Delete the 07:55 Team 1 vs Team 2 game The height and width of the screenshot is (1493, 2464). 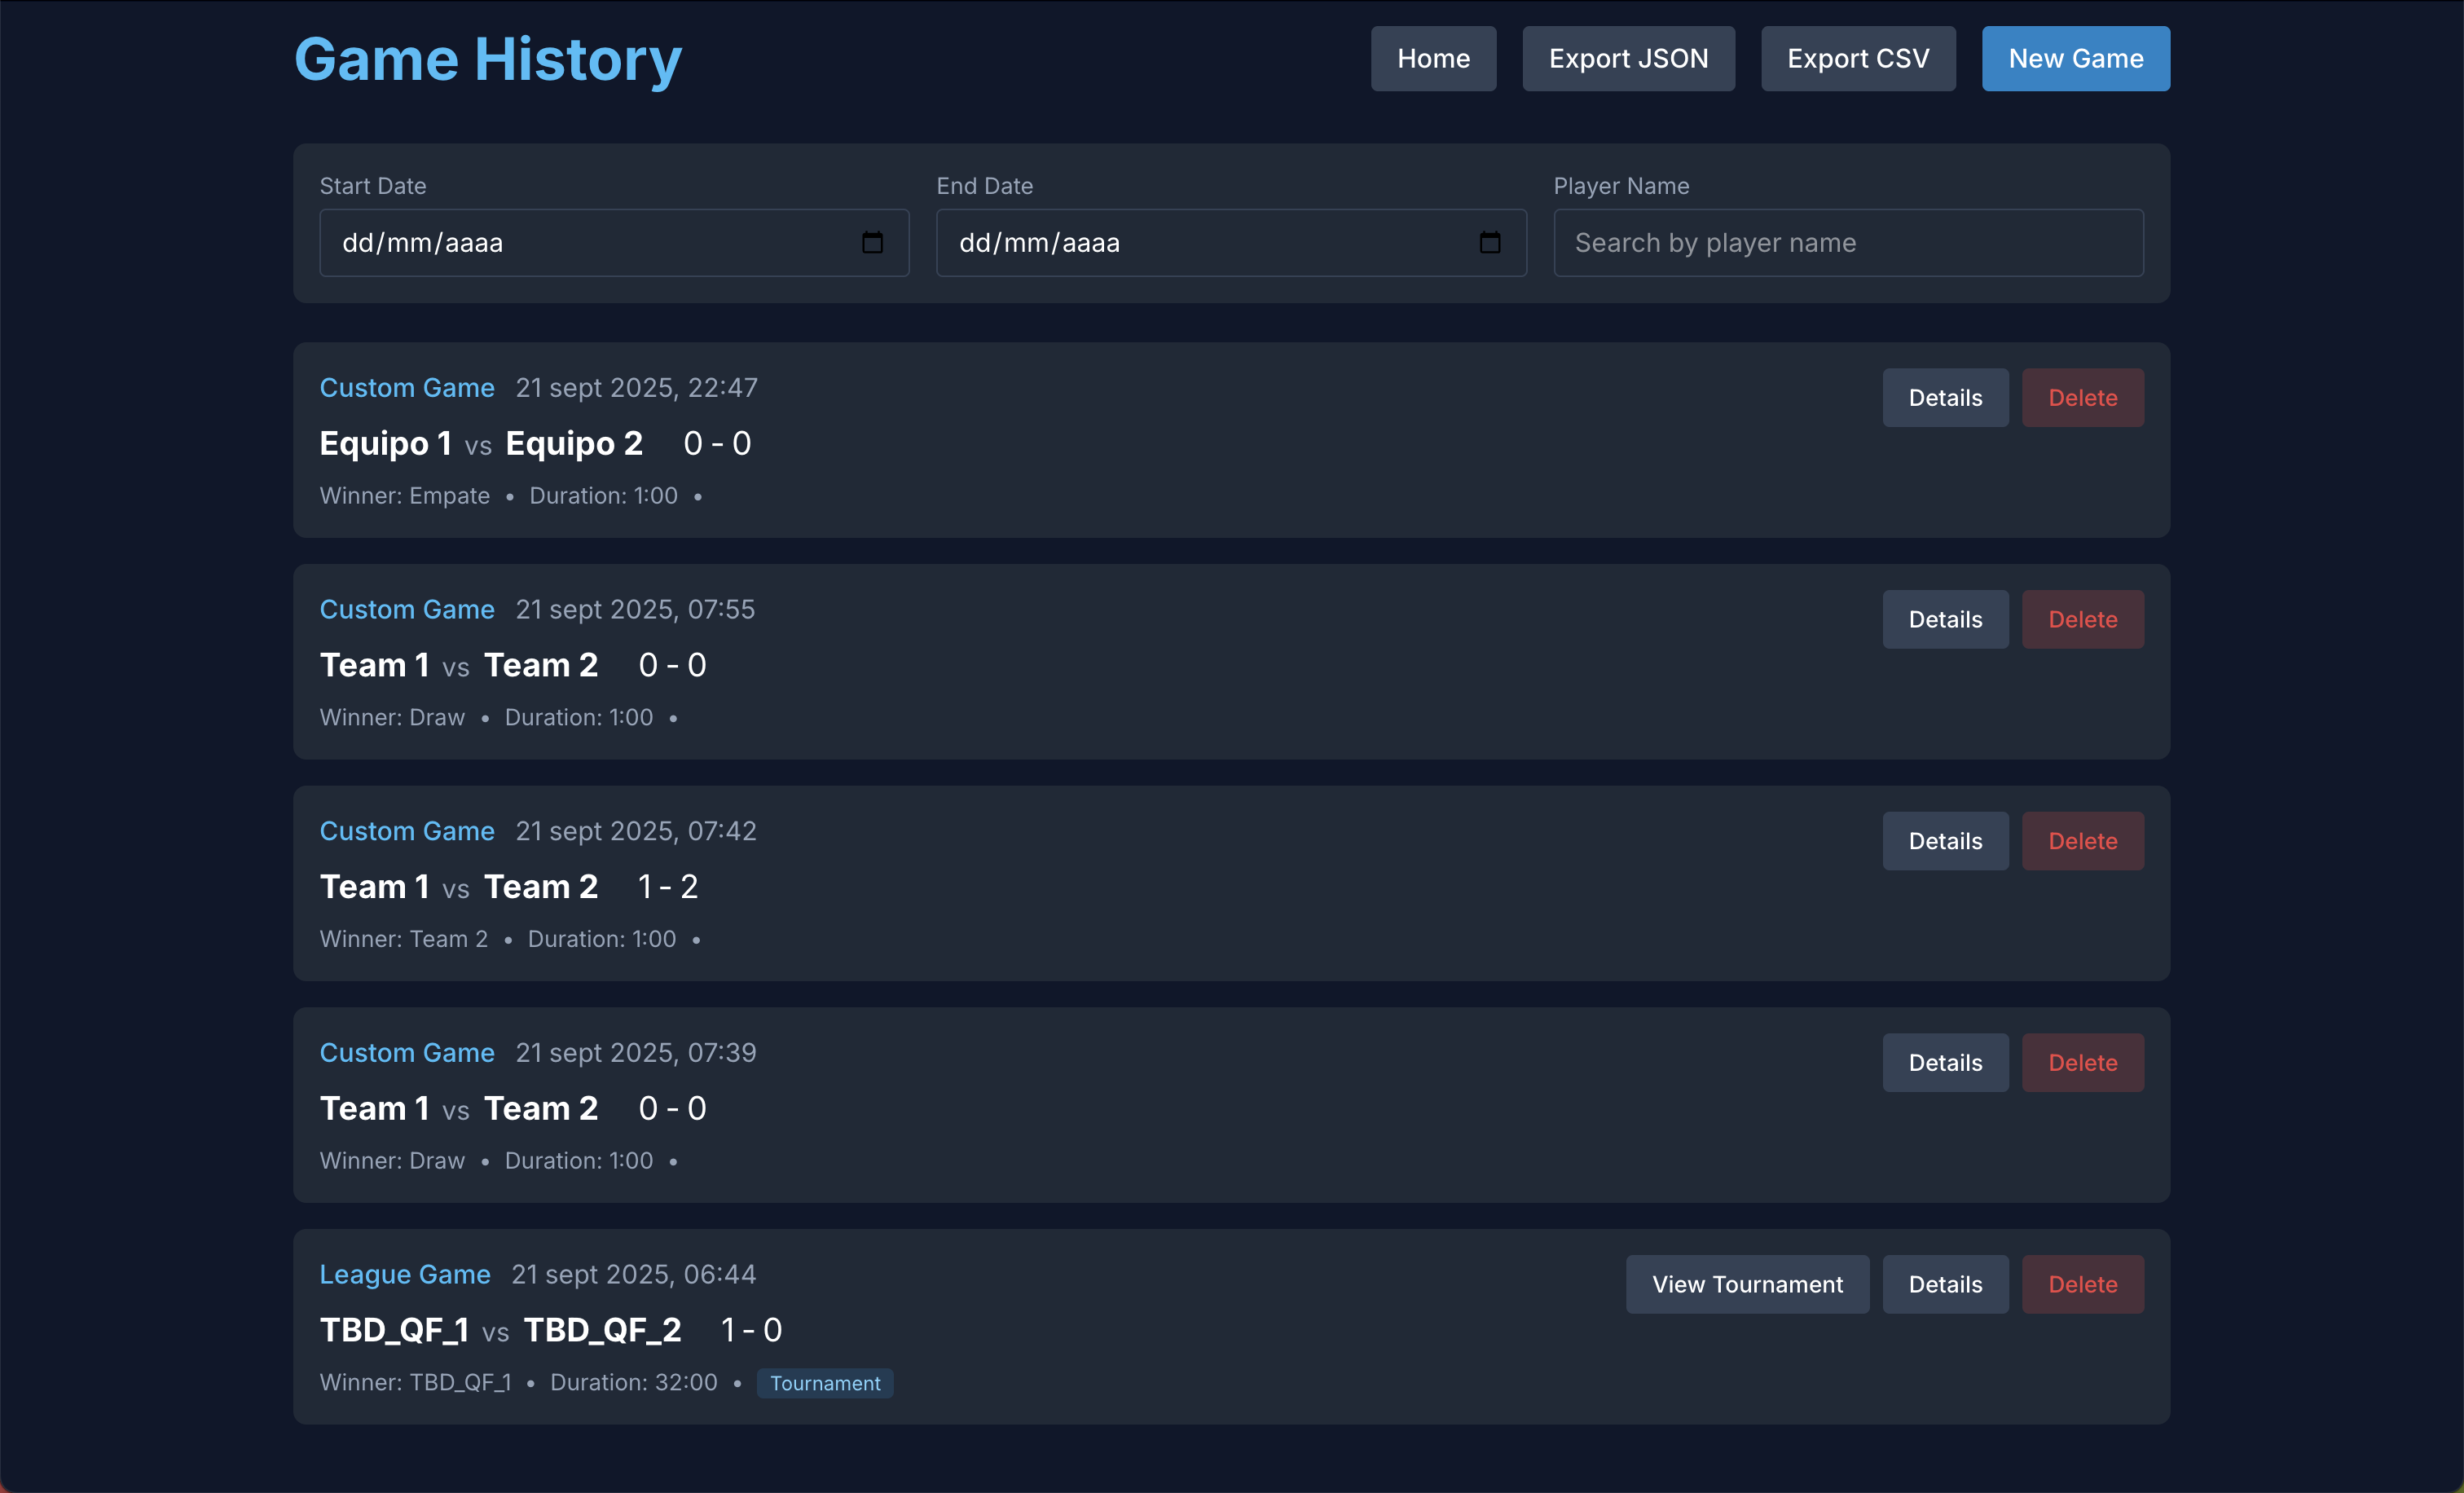pos(2082,619)
